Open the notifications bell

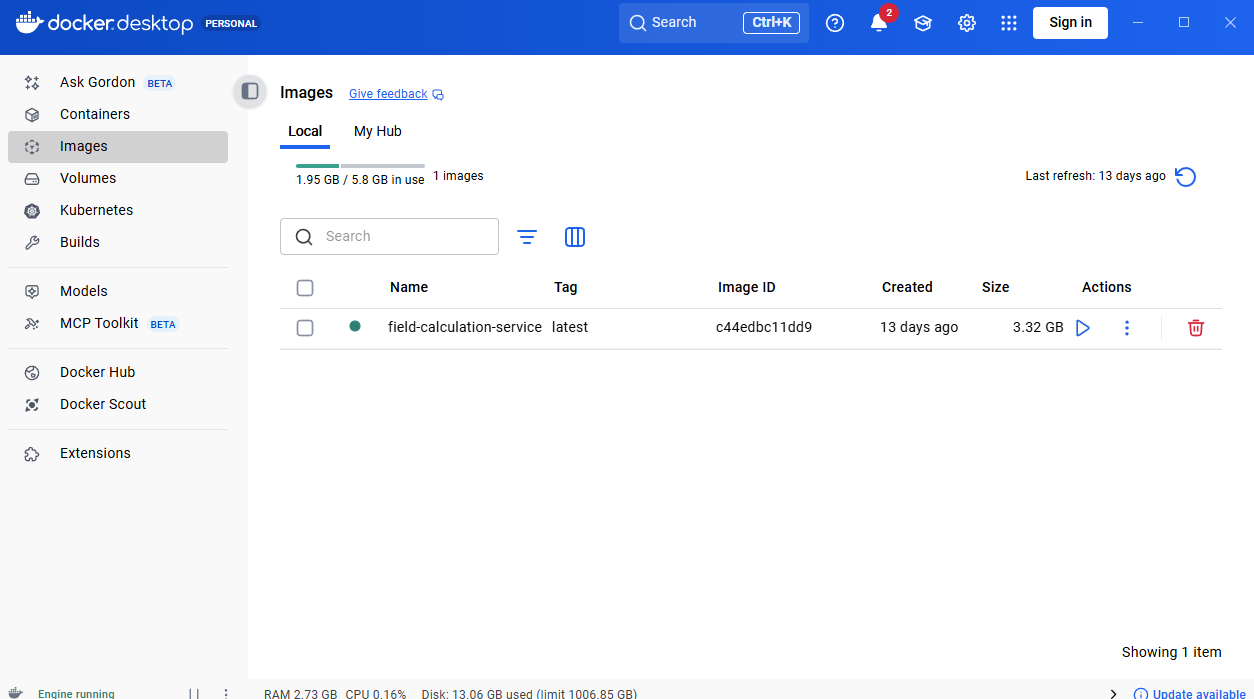[879, 23]
